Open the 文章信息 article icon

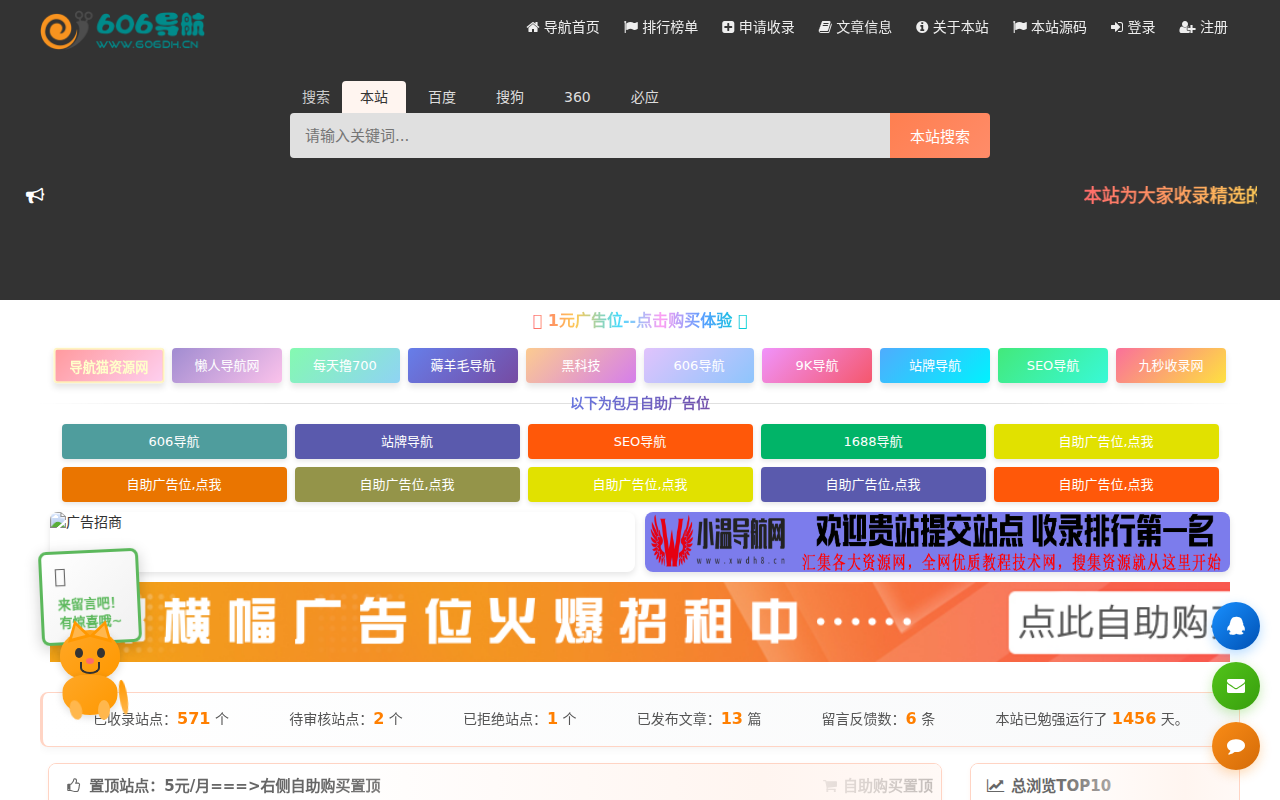click(823, 27)
